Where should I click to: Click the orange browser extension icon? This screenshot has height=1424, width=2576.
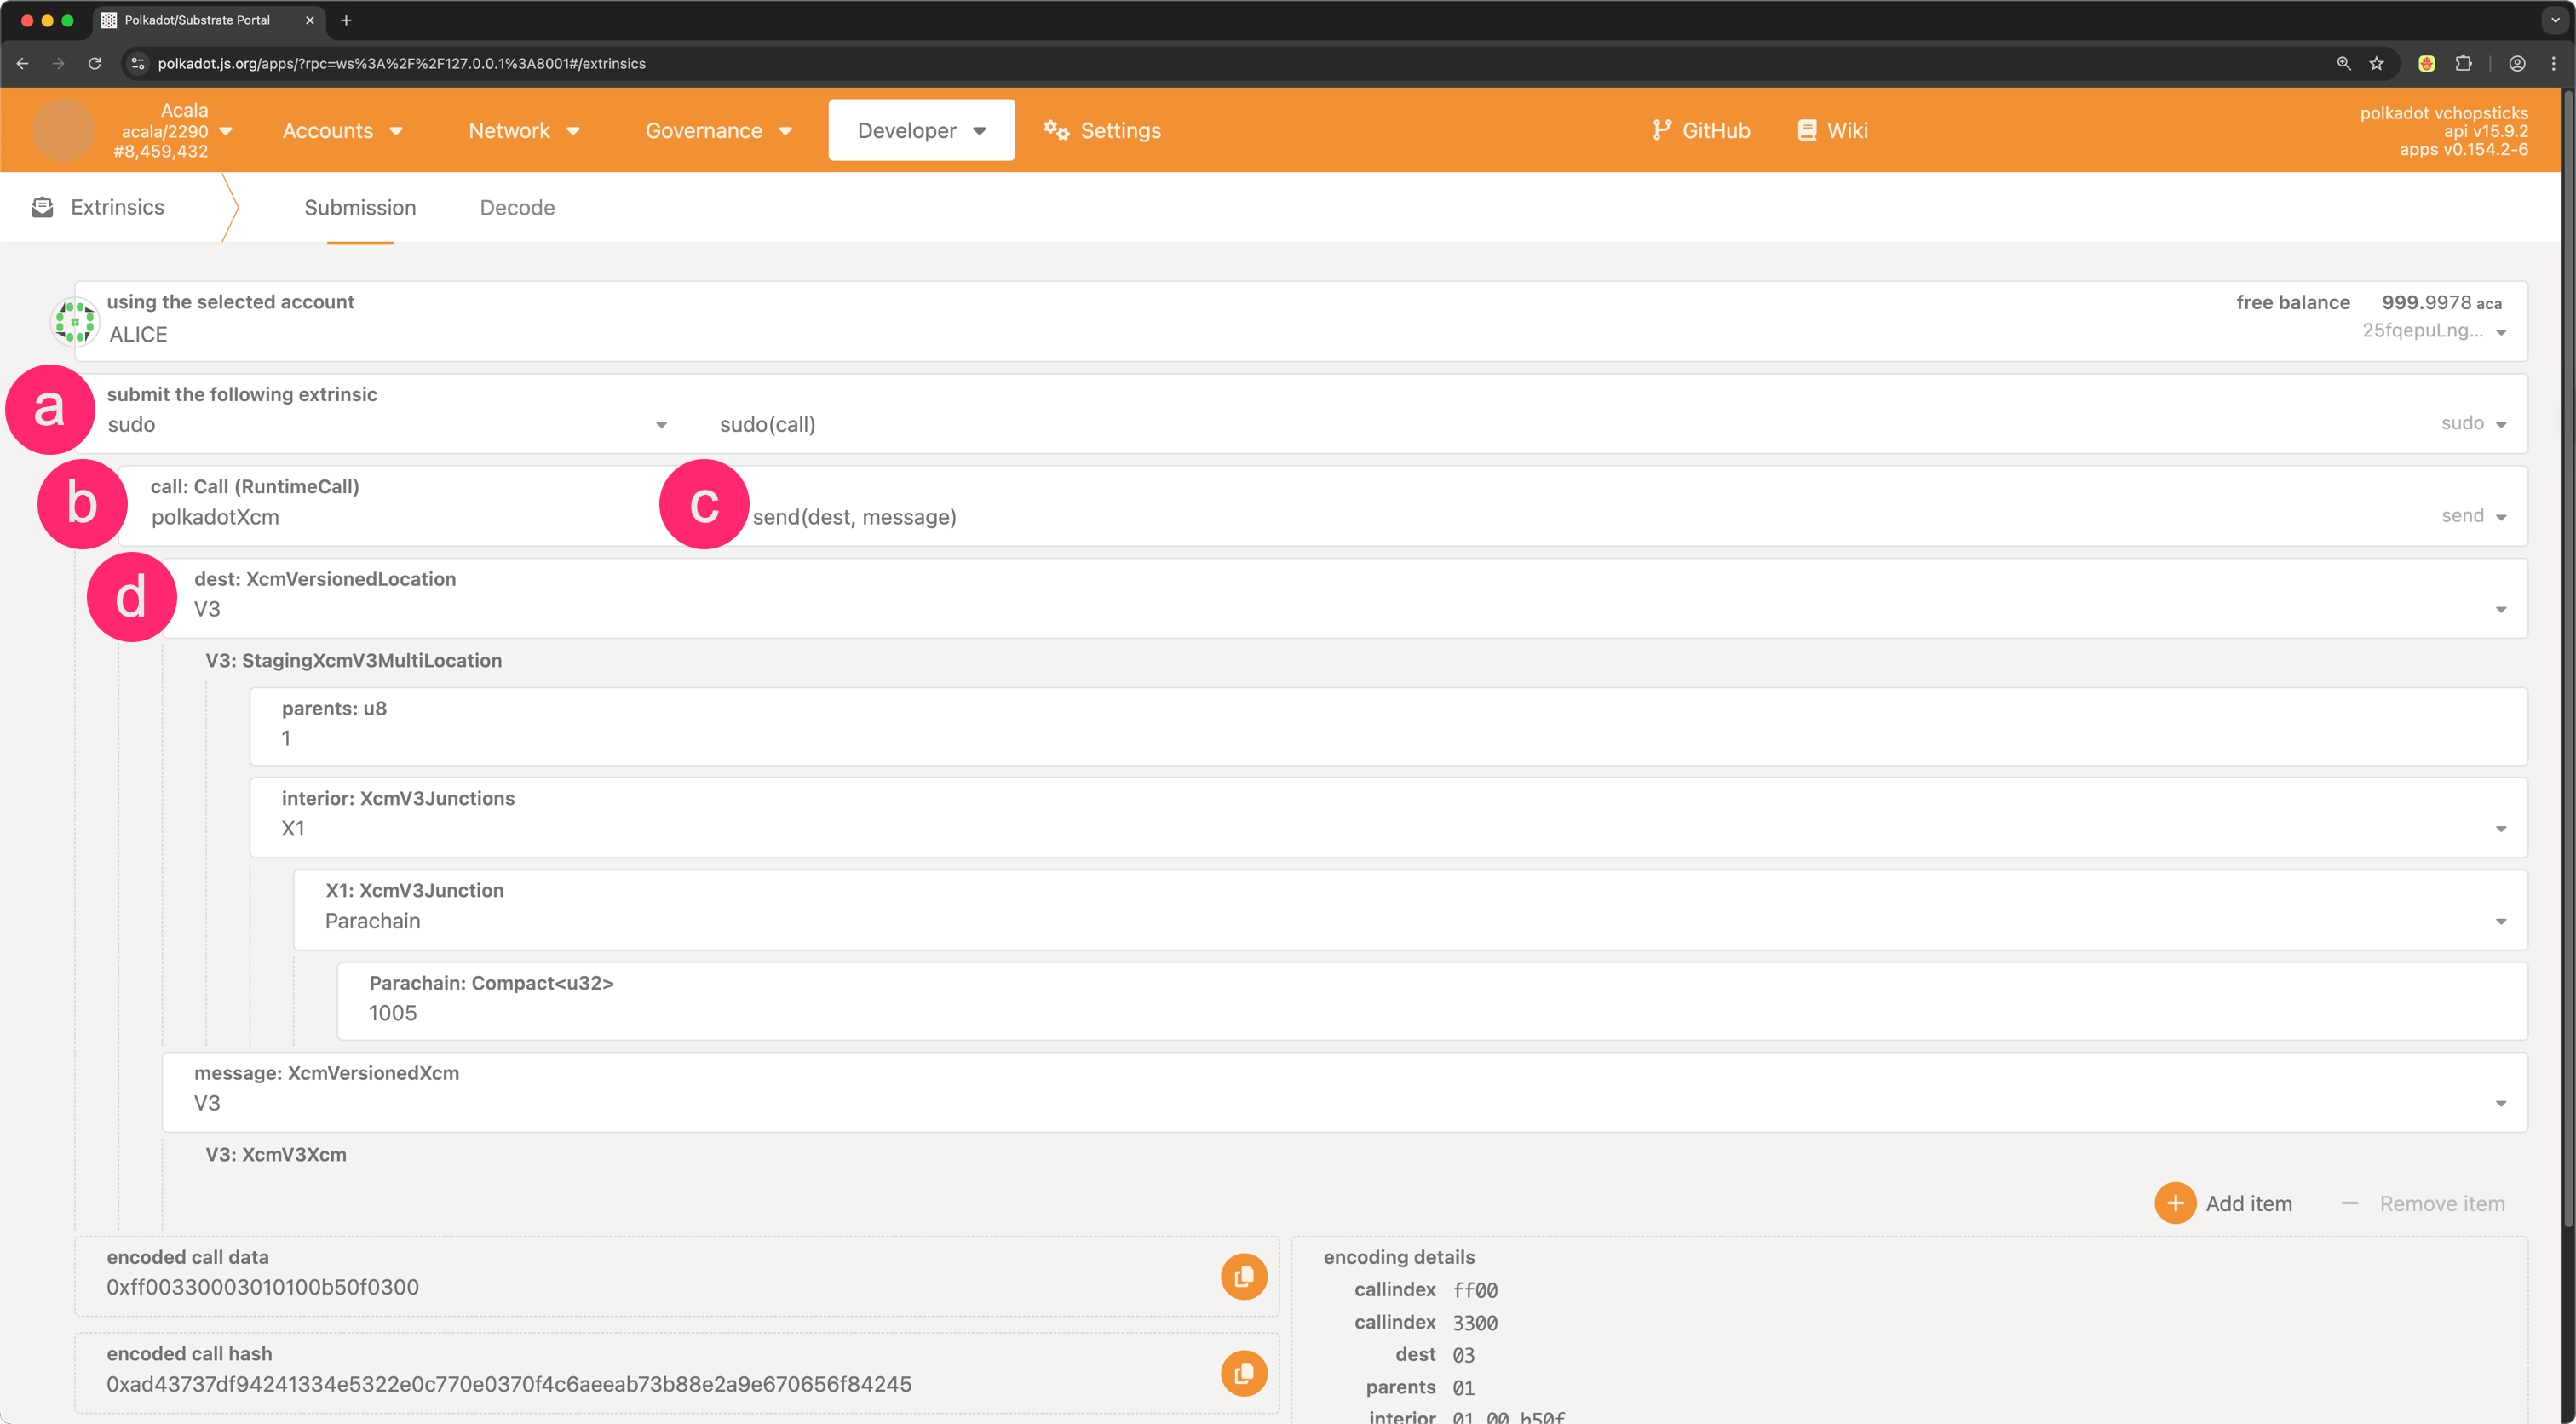tap(2426, 63)
